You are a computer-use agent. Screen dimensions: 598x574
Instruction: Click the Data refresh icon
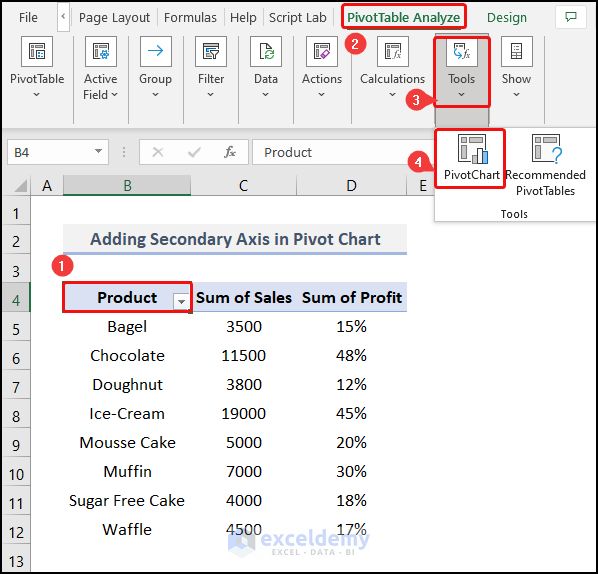[x=266, y=51]
